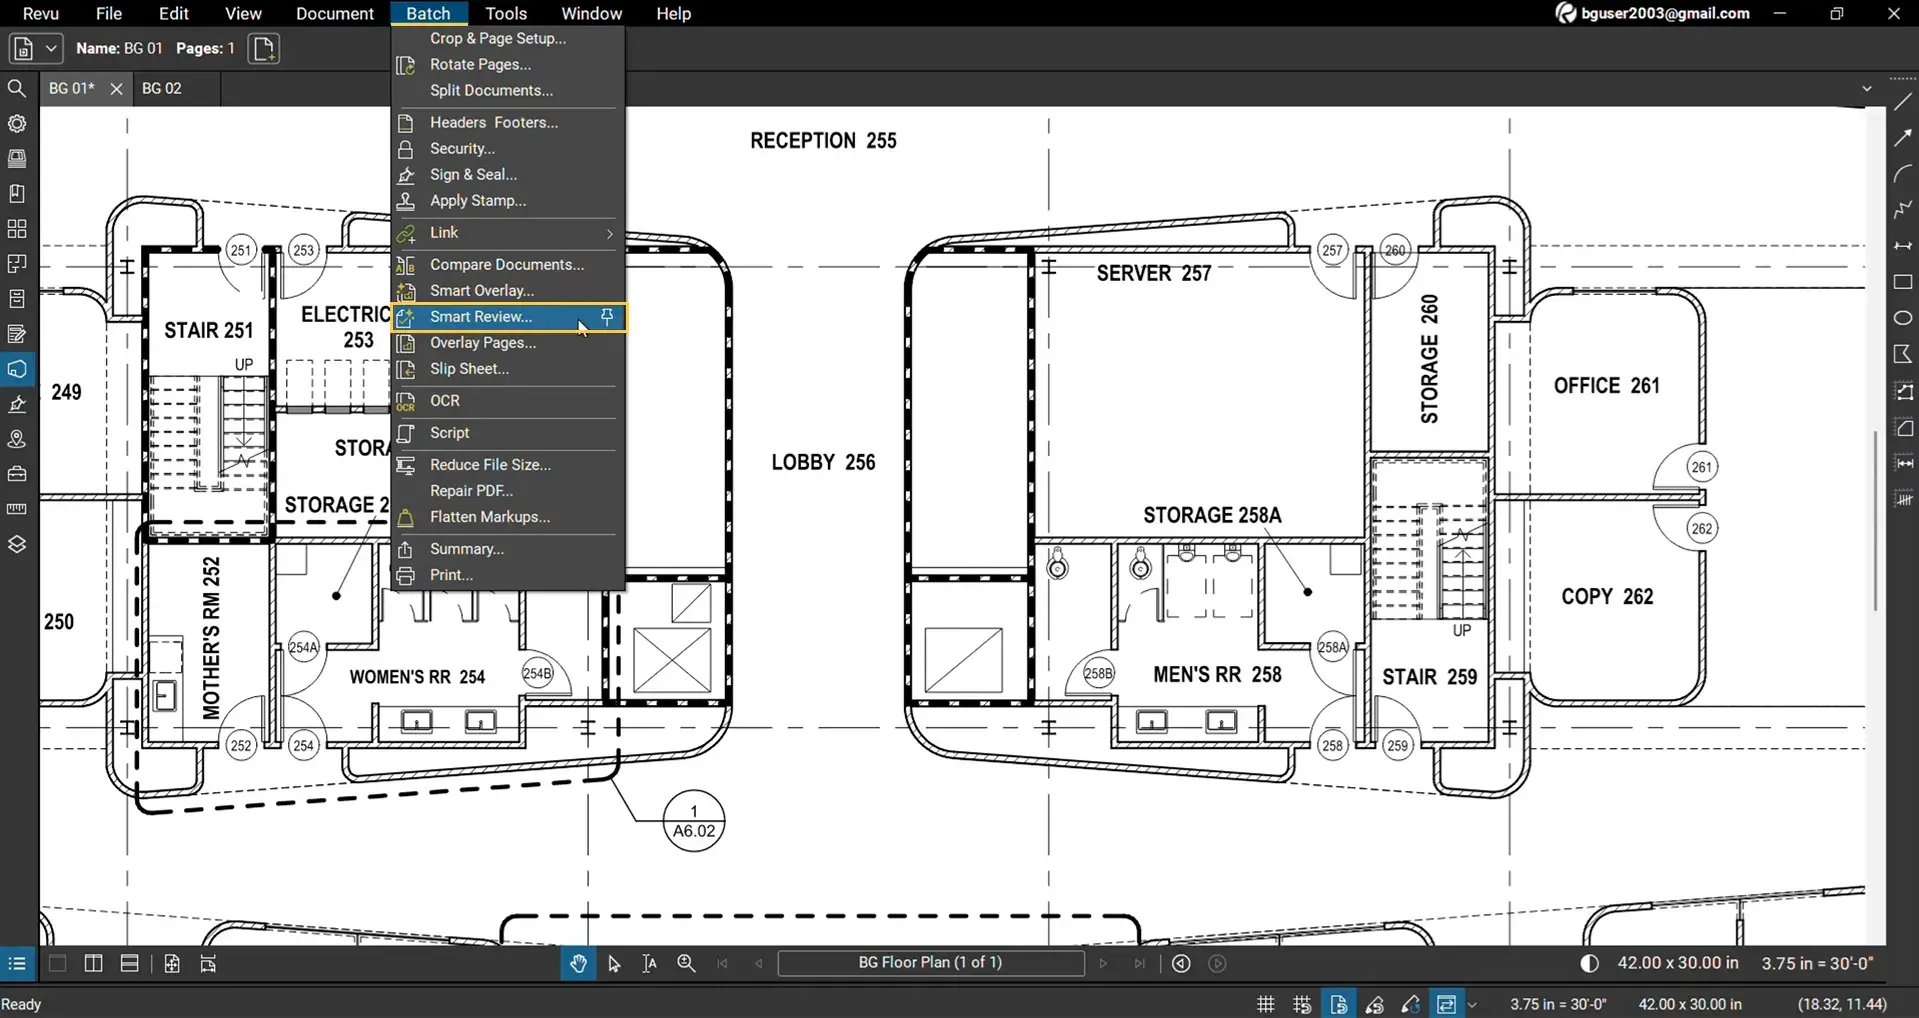Activate the Select Text tool

(x=650, y=963)
